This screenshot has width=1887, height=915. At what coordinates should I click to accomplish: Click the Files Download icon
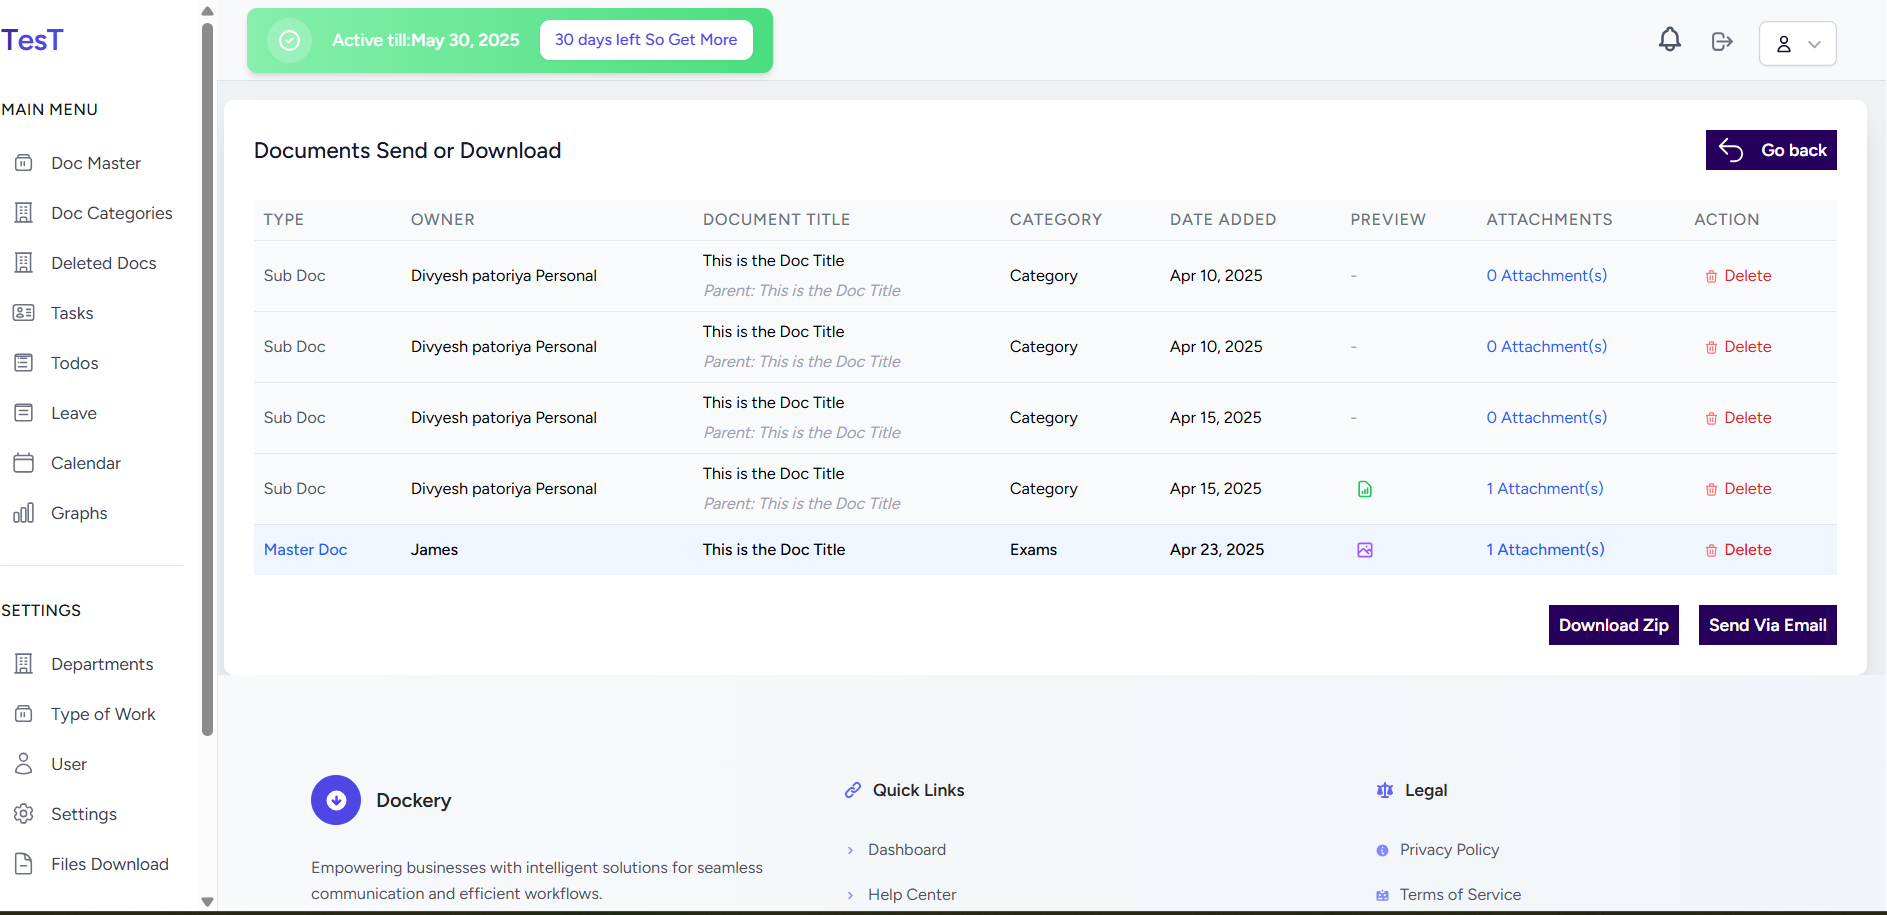point(24,863)
